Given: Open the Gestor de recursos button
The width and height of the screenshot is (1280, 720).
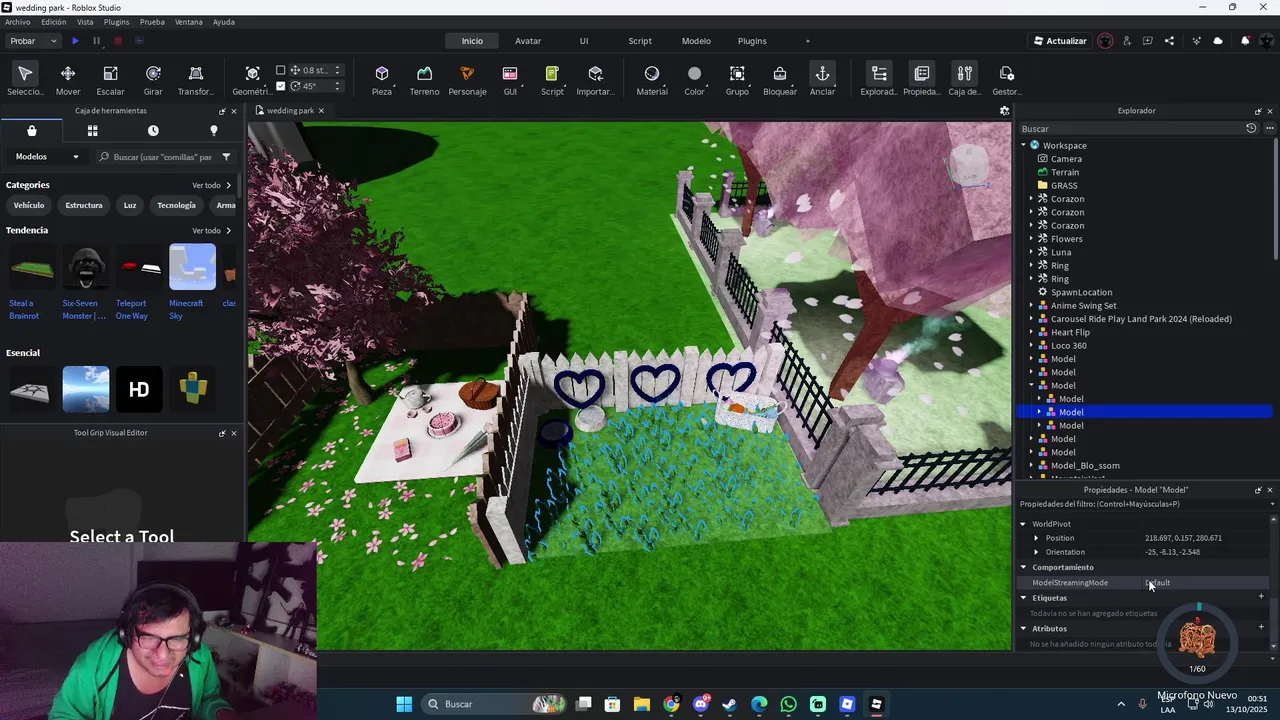Looking at the screenshot, I should point(1007,79).
